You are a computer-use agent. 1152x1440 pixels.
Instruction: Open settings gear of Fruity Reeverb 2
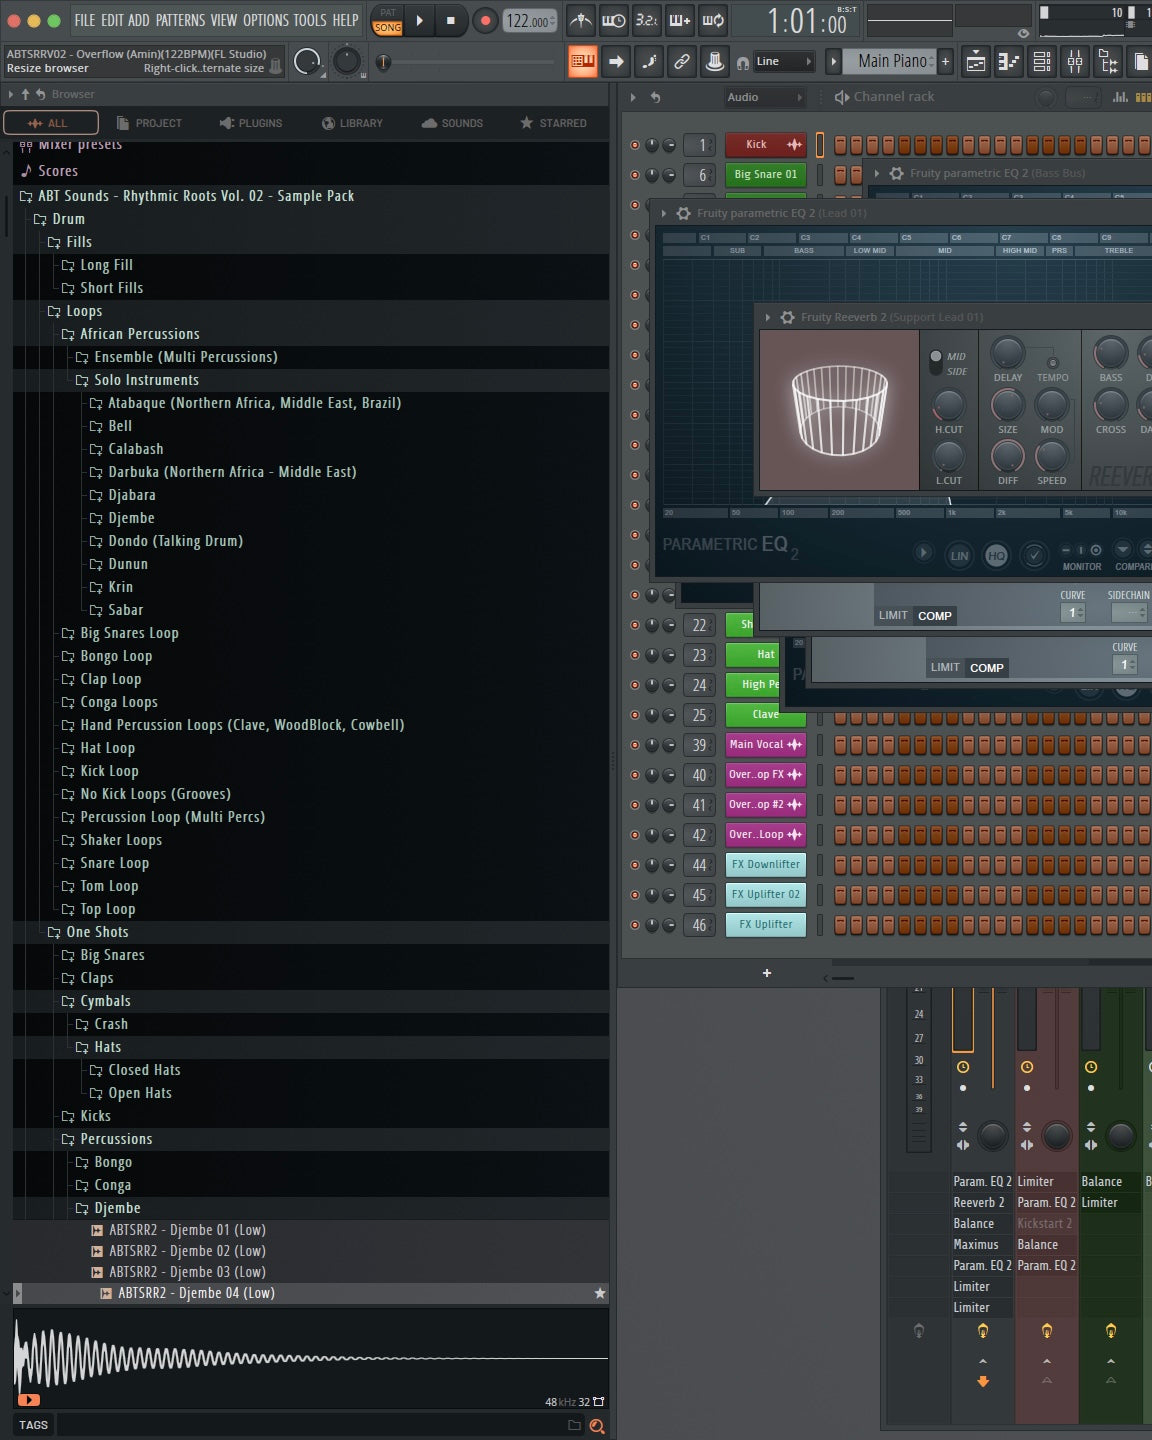(x=788, y=317)
